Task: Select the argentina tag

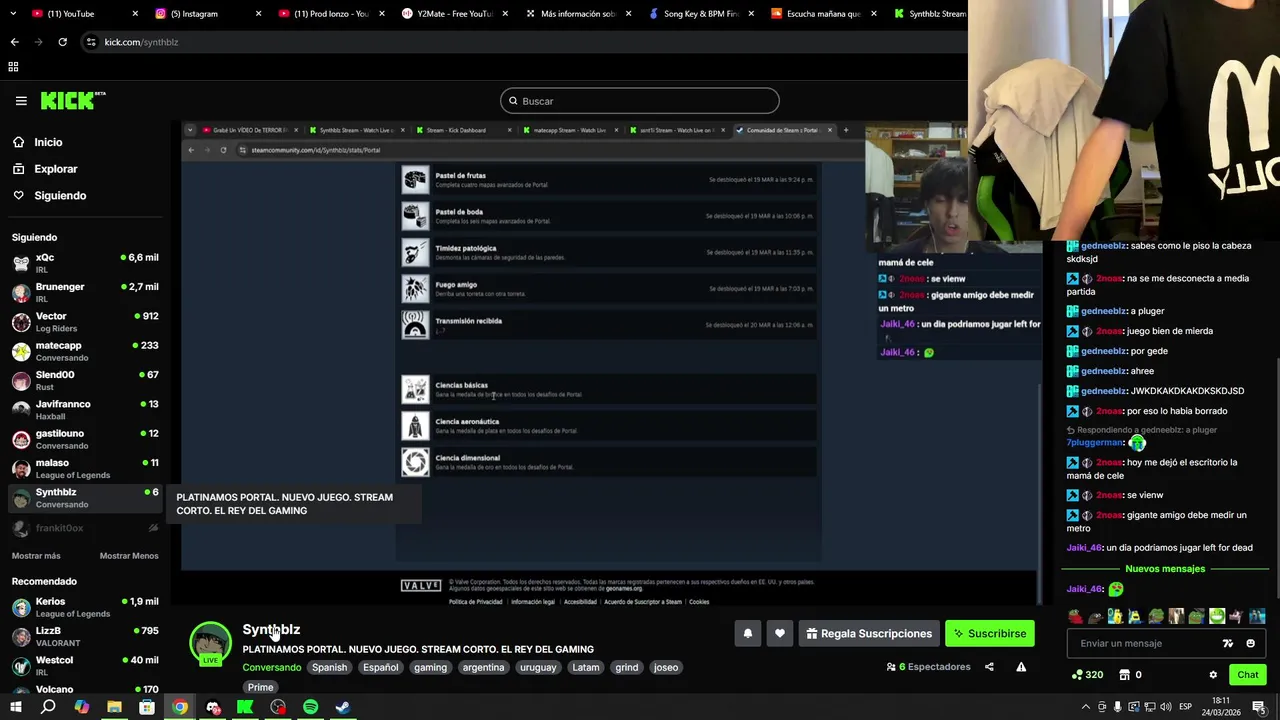Action: [483, 667]
